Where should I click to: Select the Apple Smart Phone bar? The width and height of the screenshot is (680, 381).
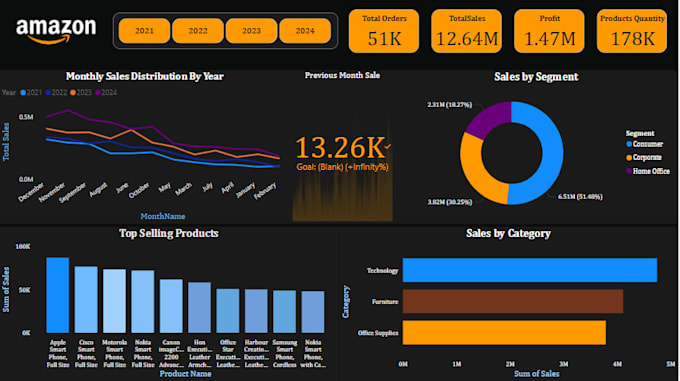[x=58, y=295]
